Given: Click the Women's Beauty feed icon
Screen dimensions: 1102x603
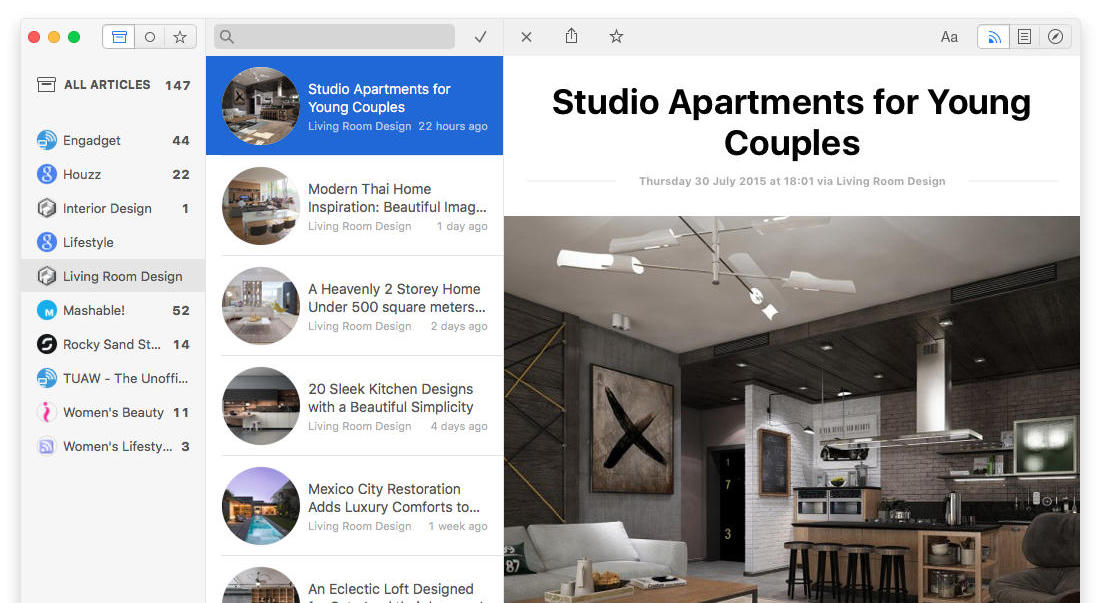Looking at the screenshot, I should (x=46, y=412).
